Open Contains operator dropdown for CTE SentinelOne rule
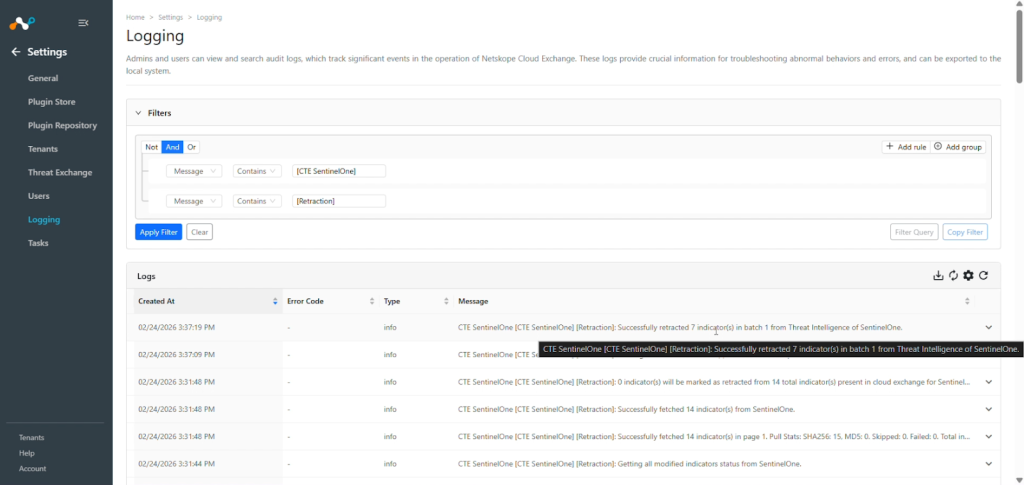1024x485 pixels. 257,171
